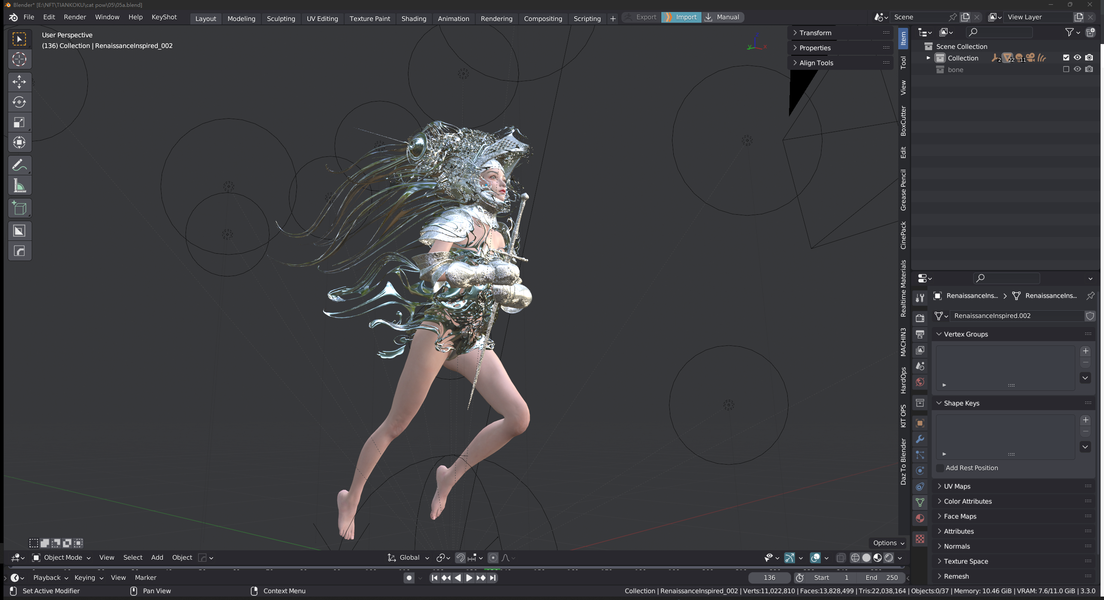1104x600 pixels.
Task: Switch to the Sculpting workspace tab
Action: (281, 18)
